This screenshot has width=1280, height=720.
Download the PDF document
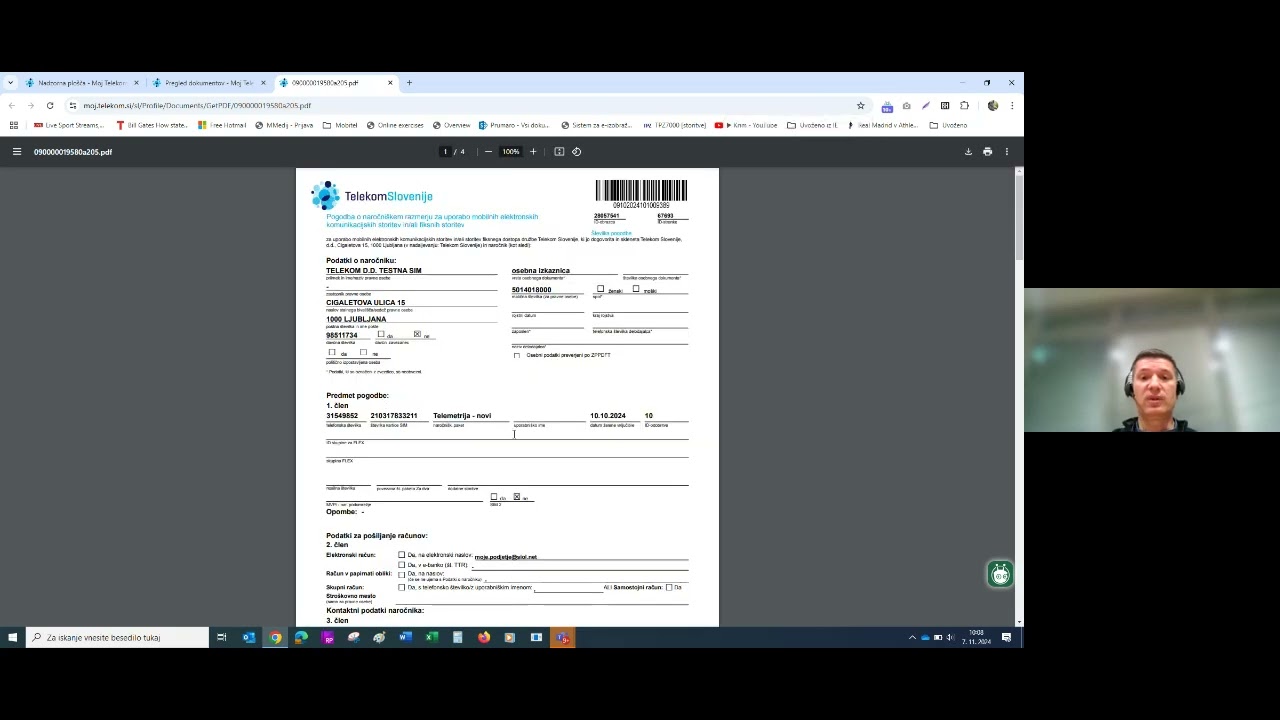click(968, 152)
